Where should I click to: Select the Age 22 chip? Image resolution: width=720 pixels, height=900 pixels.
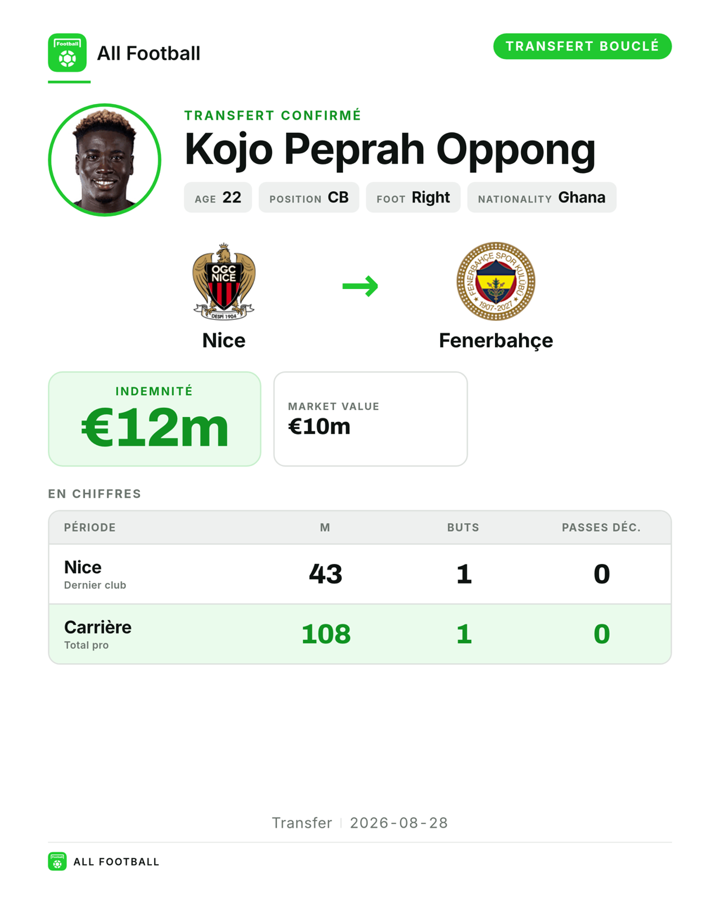tap(218, 197)
